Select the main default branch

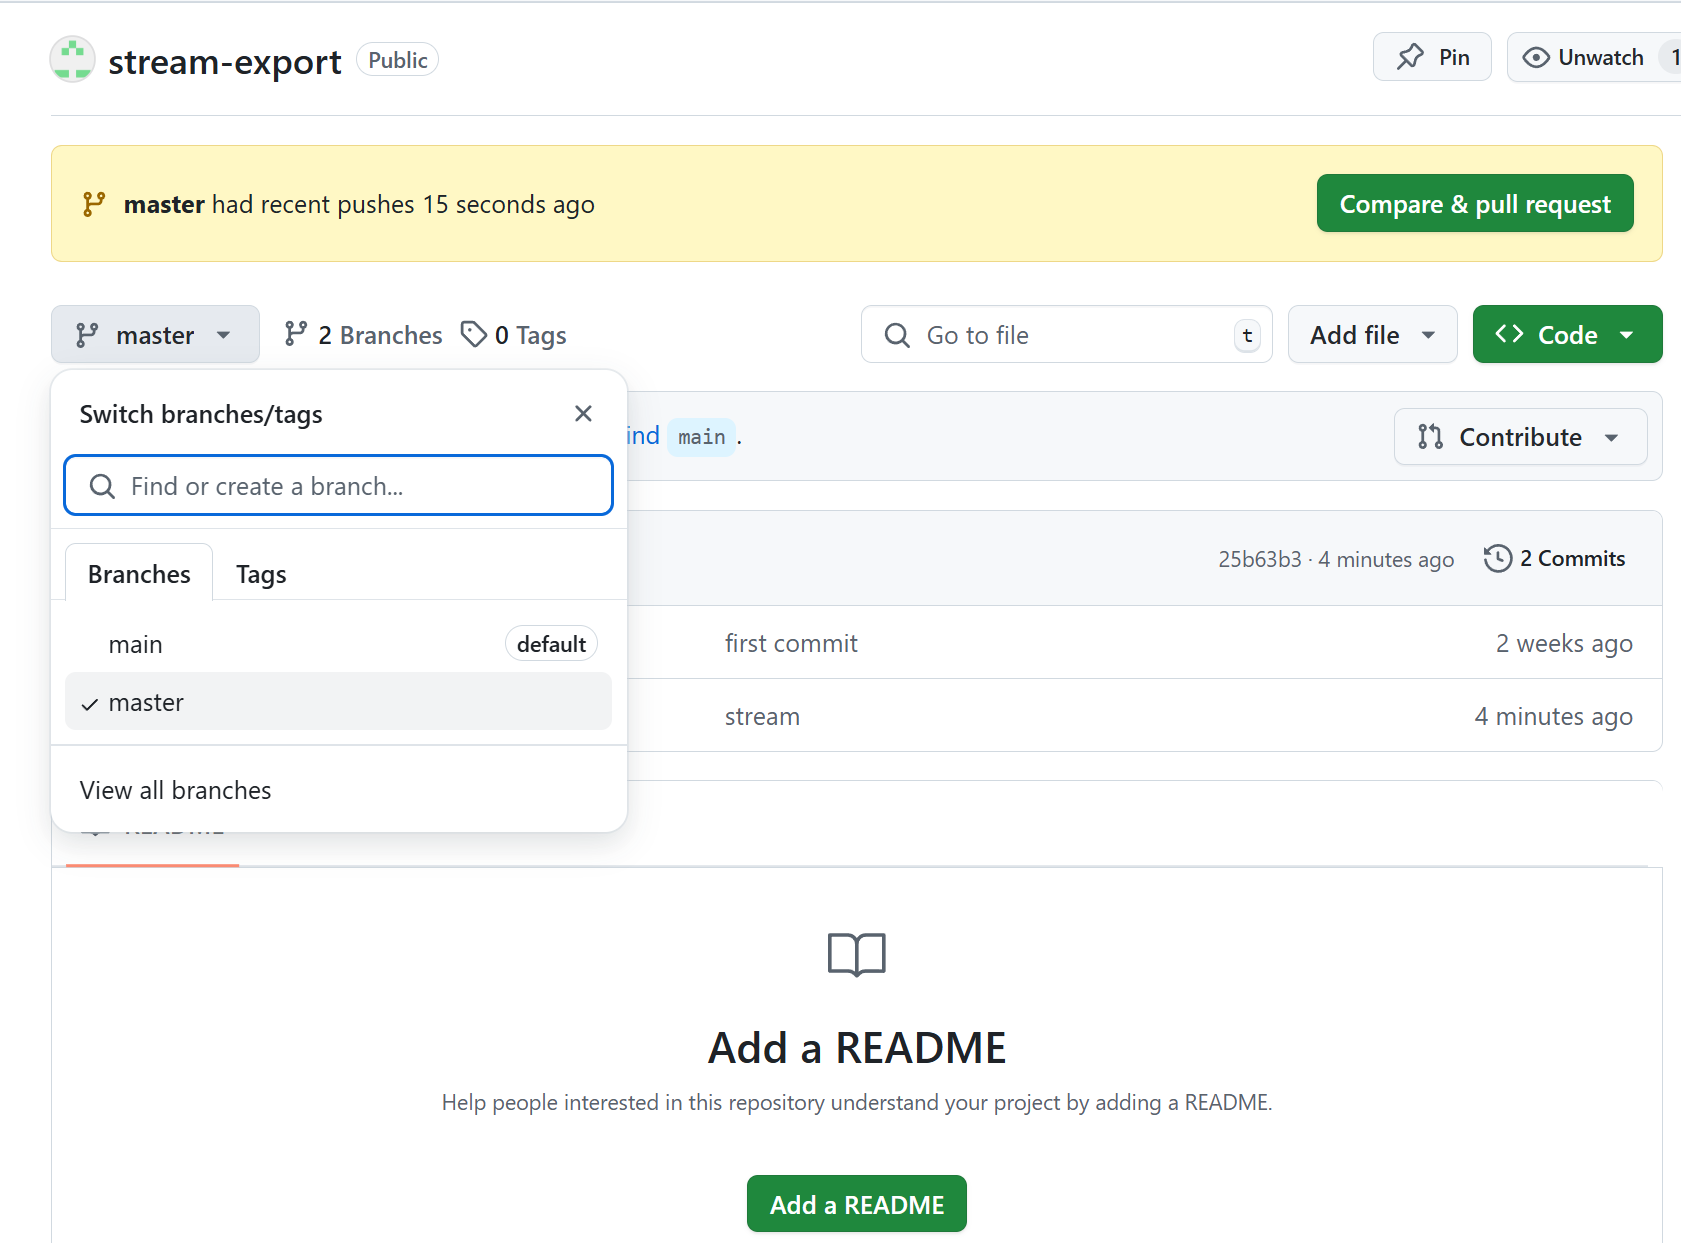[x=338, y=644]
